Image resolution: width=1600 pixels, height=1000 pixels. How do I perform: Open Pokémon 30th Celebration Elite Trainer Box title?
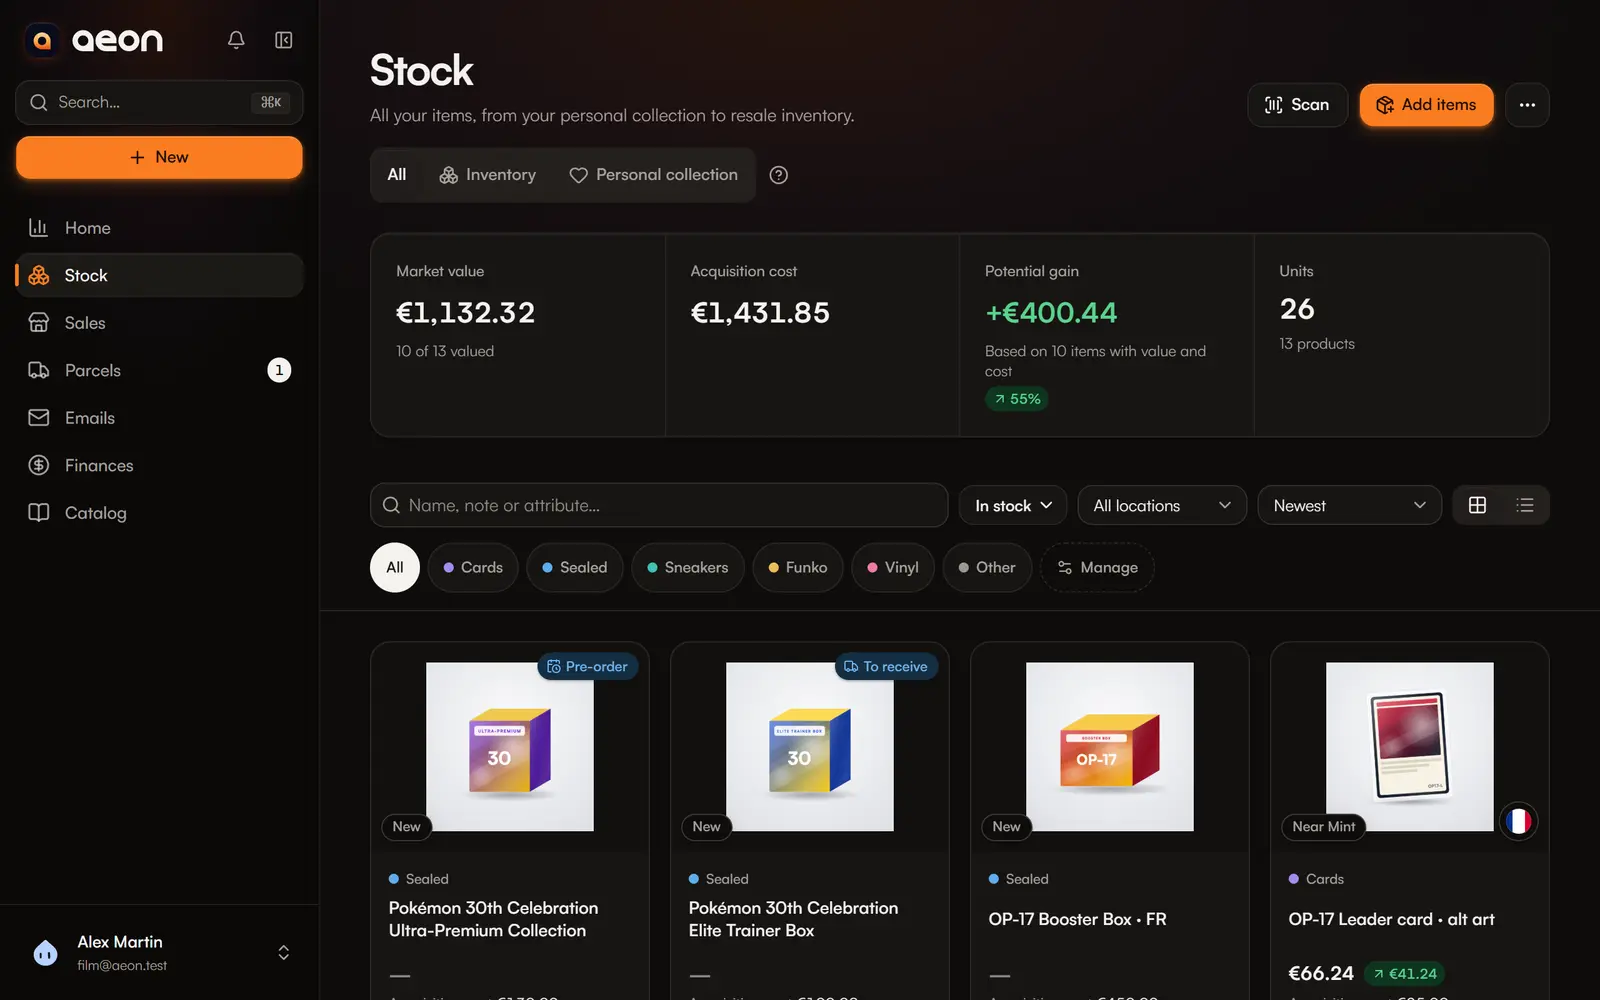(x=794, y=919)
